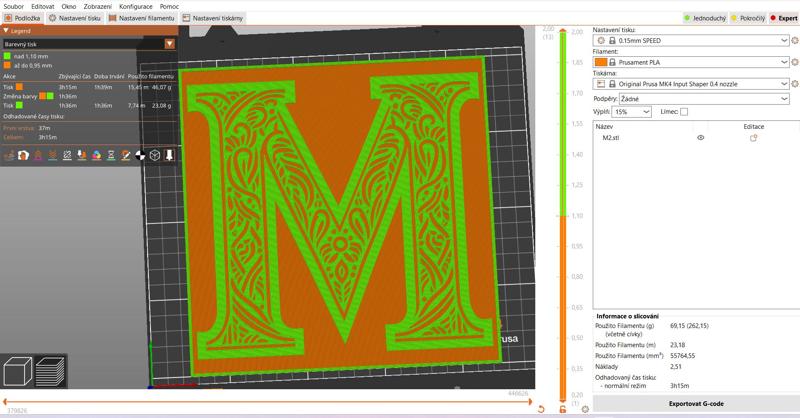Open the Okno menu

pyautogui.click(x=69, y=7)
